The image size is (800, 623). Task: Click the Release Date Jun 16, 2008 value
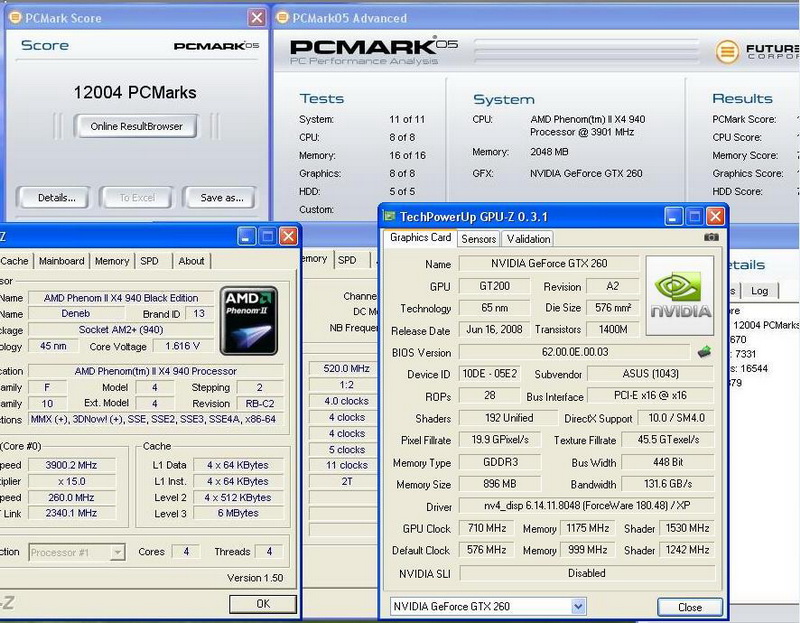coord(494,329)
